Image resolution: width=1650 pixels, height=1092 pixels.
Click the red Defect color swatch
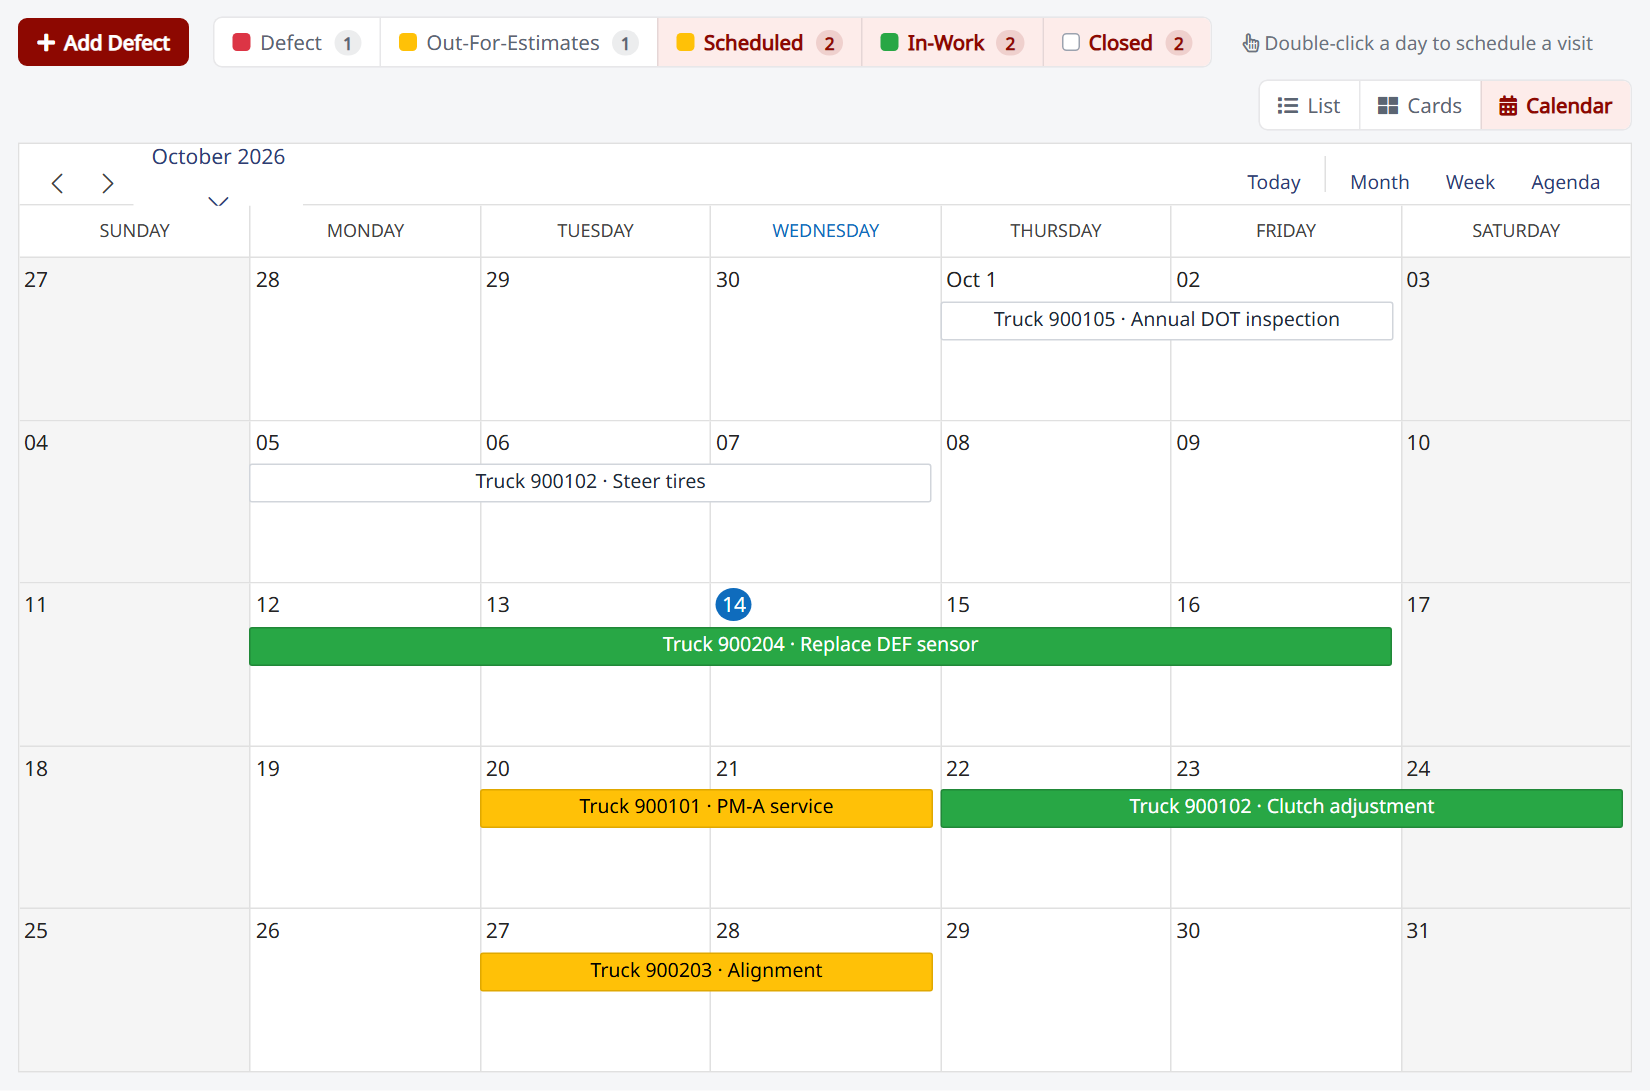tap(241, 42)
